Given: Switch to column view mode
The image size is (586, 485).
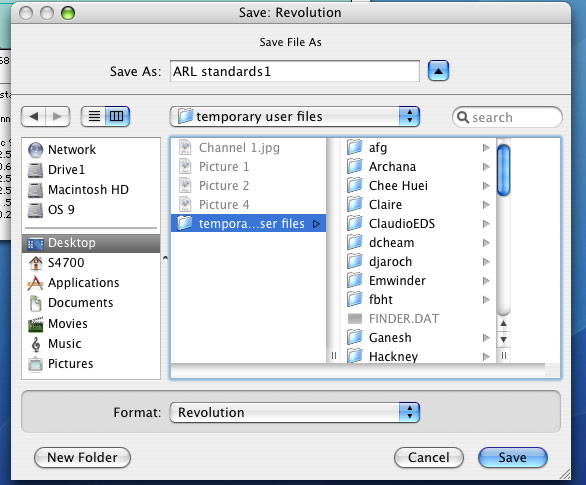Looking at the screenshot, I should pyautogui.click(x=117, y=117).
